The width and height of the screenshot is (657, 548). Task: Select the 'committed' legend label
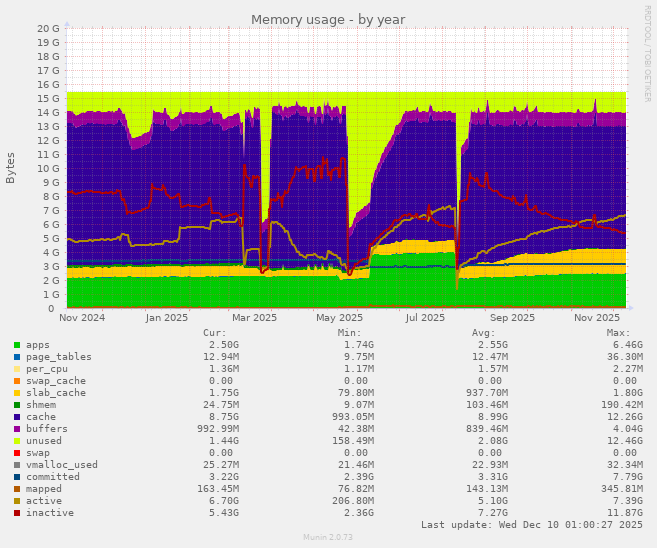tap(53, 477)
